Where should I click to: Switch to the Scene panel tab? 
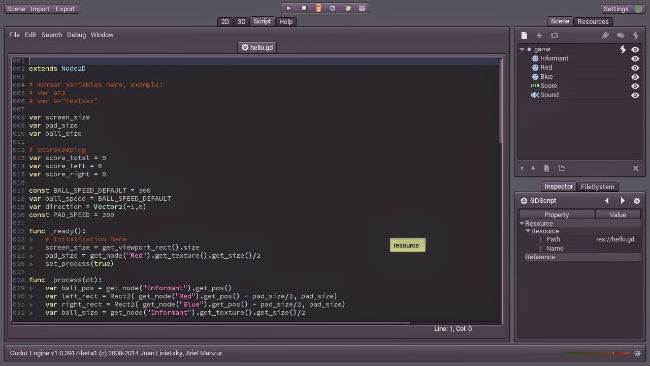560,21
